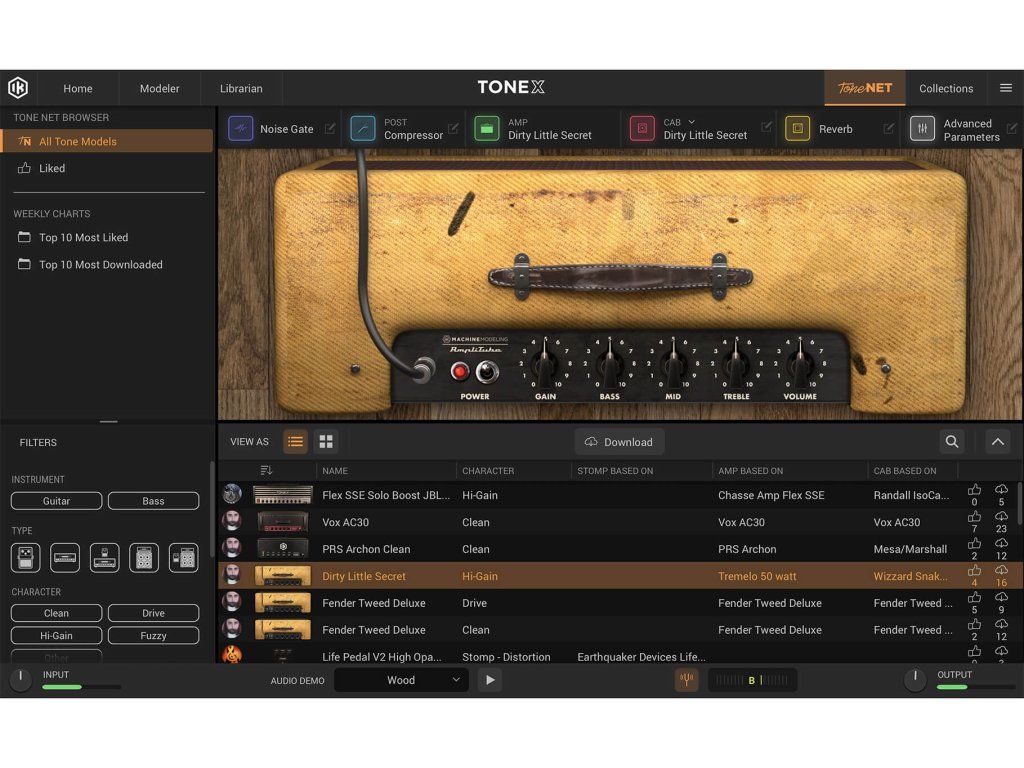
Task: Open the Advanced Parameters icon
Action: tap(922, 129)
